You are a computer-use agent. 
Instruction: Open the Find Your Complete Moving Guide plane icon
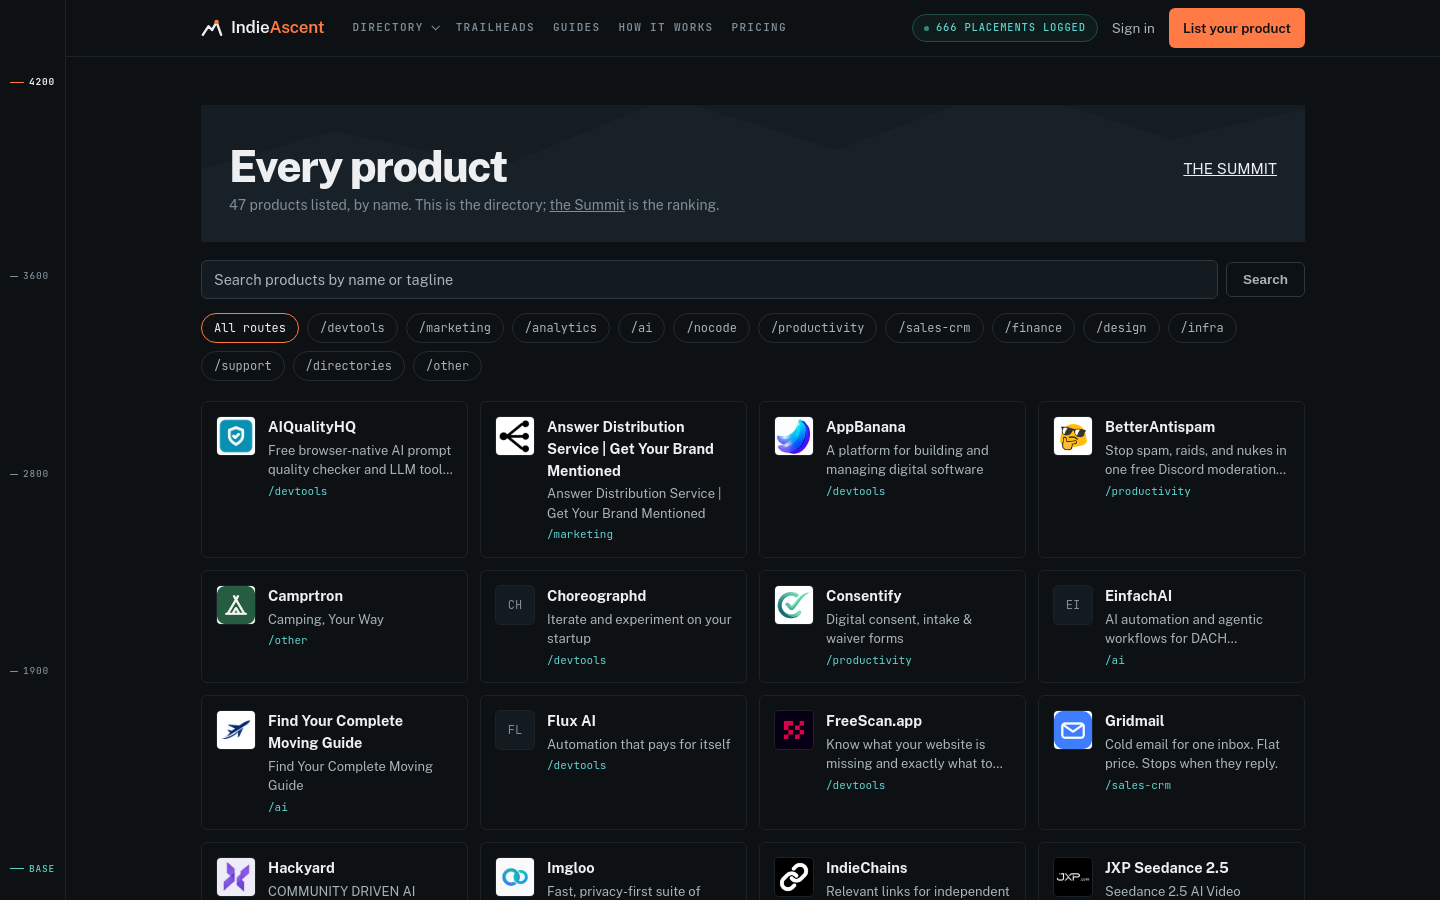click(236, 730)
